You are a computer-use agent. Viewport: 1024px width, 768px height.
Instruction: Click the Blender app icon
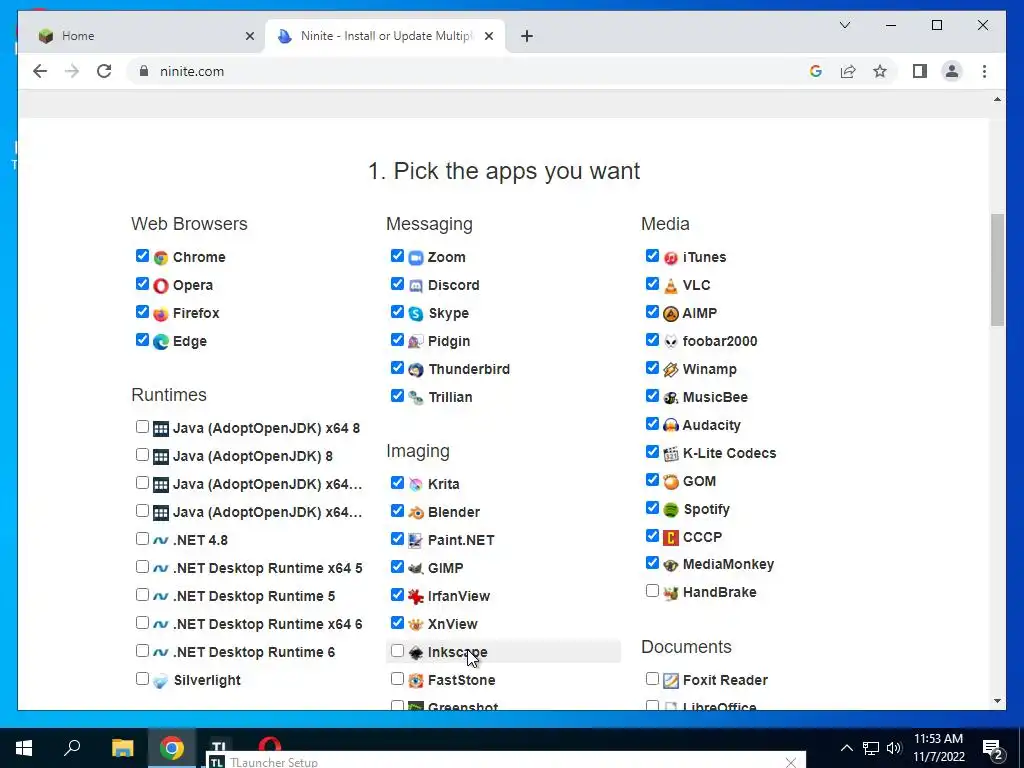tap(416, 513)
